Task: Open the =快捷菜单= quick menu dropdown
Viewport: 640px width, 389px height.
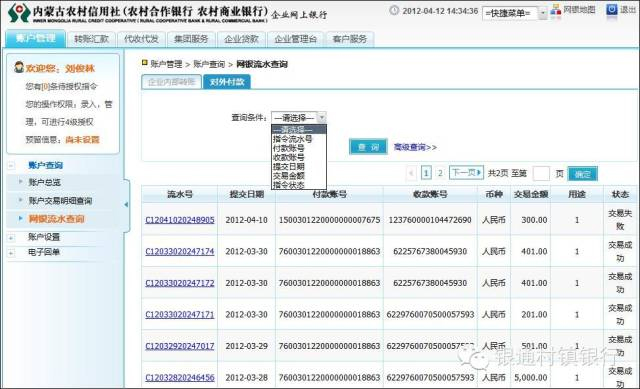Action: tap(514, 13)
